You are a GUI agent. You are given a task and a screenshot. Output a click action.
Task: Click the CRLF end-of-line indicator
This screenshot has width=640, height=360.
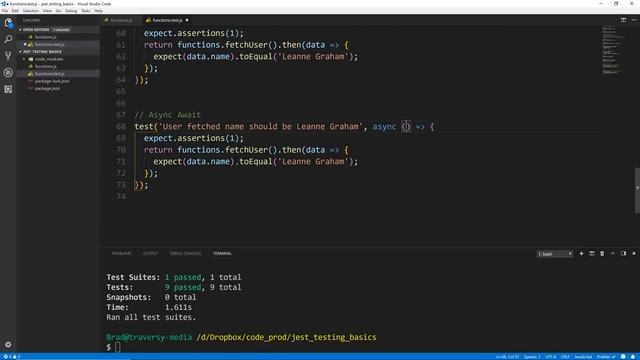click(x=565, y=357)
